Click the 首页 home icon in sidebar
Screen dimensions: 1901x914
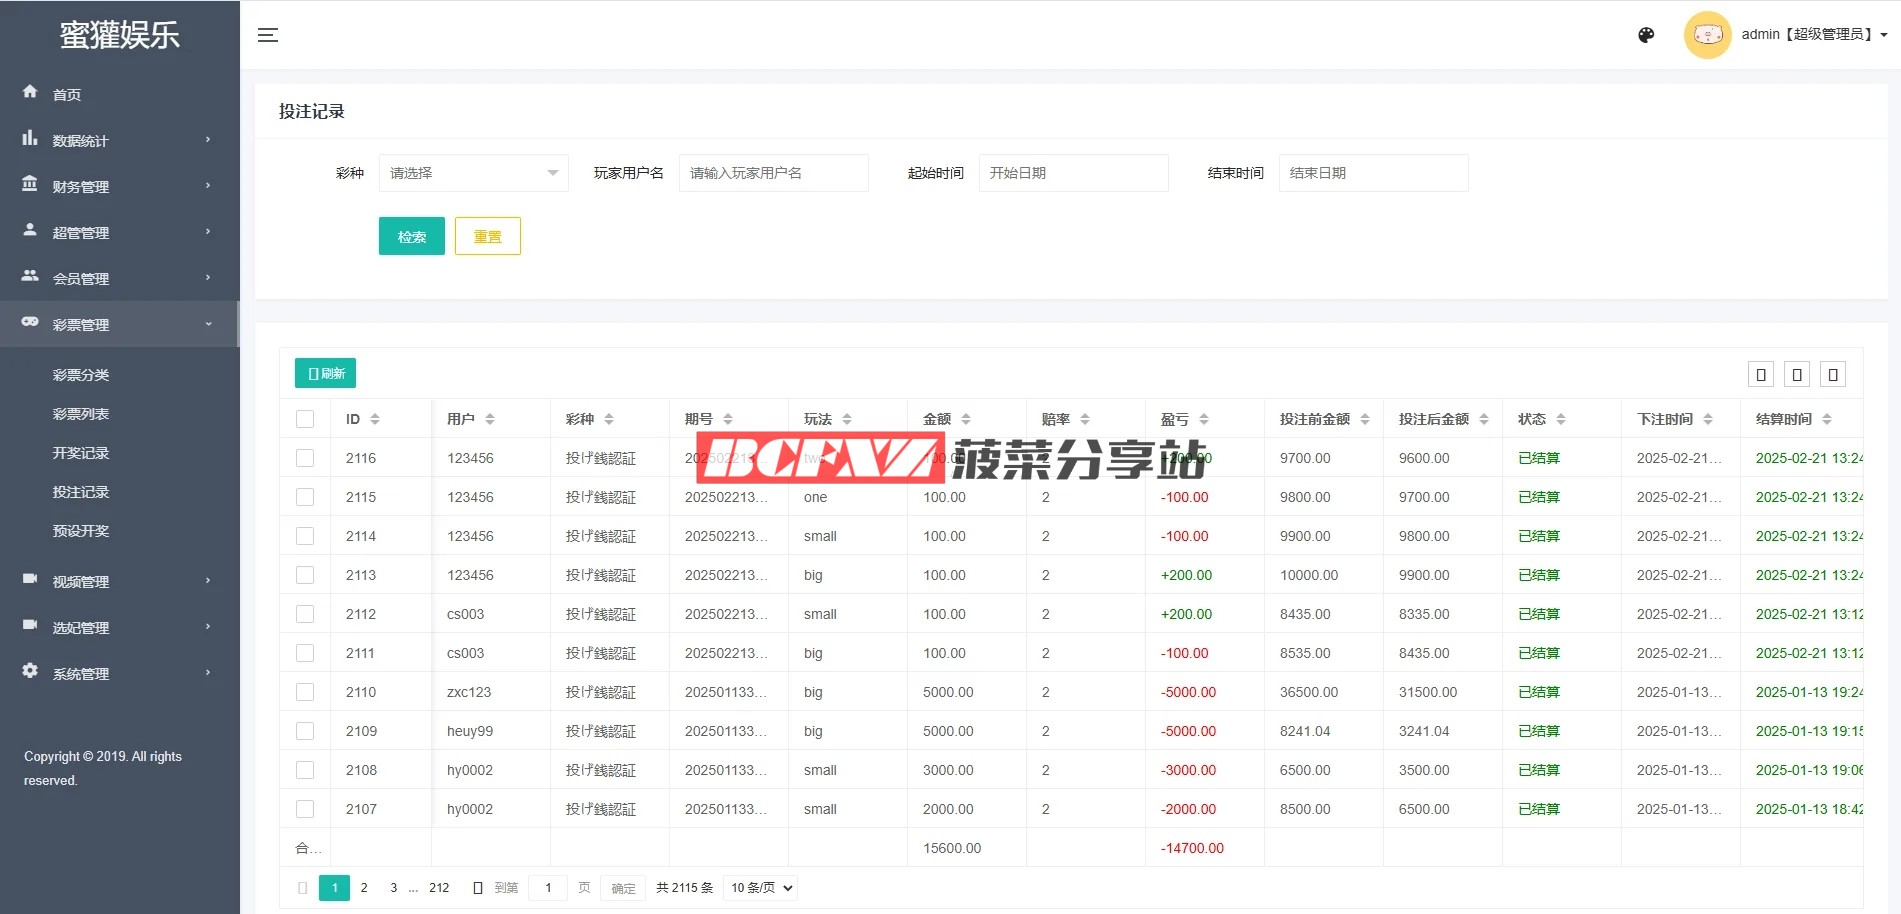pyautogui.click(x=30, y=92)
